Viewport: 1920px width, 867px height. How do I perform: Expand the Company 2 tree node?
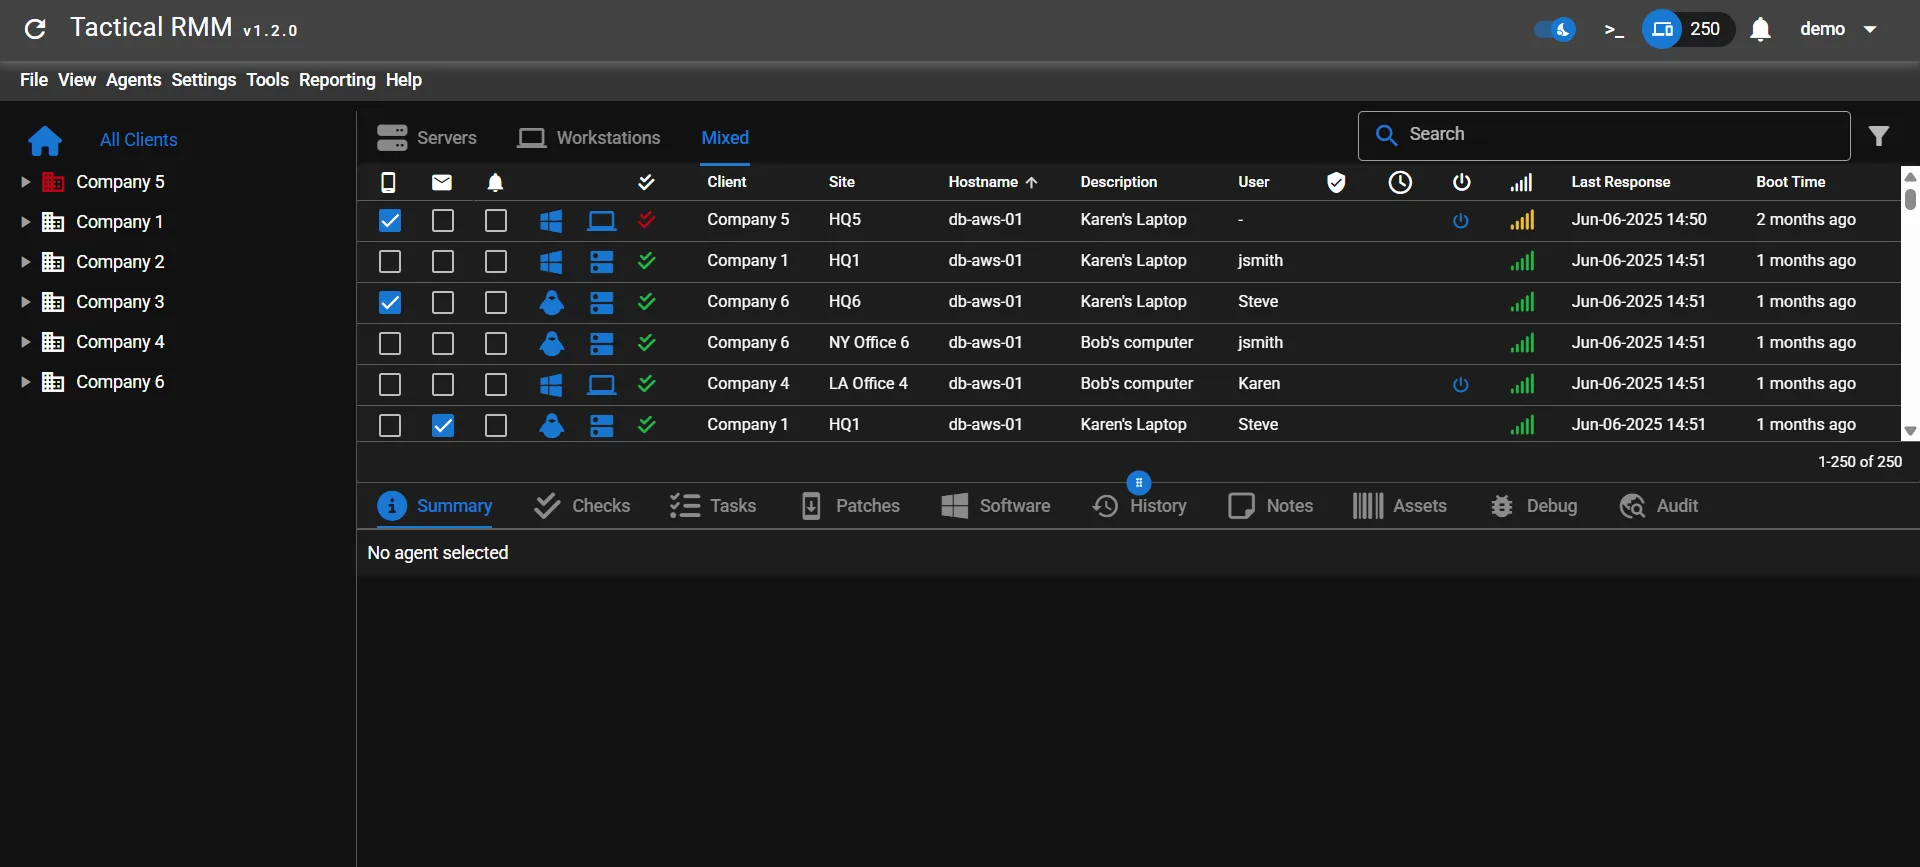click(x=26, y=262)
